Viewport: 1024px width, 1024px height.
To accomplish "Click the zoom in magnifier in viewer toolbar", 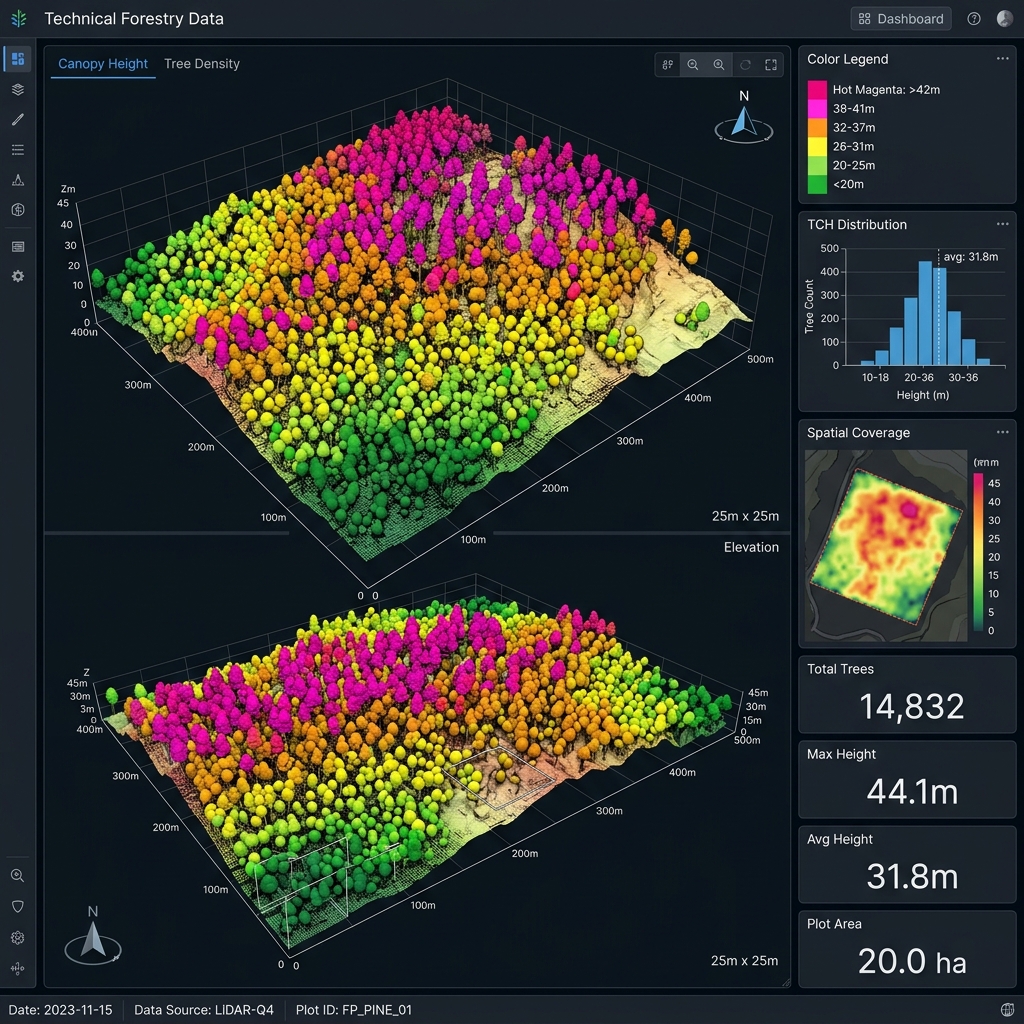I will [x=719, y=65].
